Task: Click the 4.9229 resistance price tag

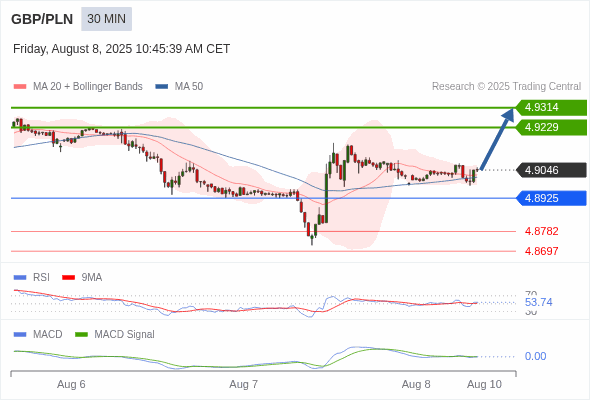Action: pos(551,128)
